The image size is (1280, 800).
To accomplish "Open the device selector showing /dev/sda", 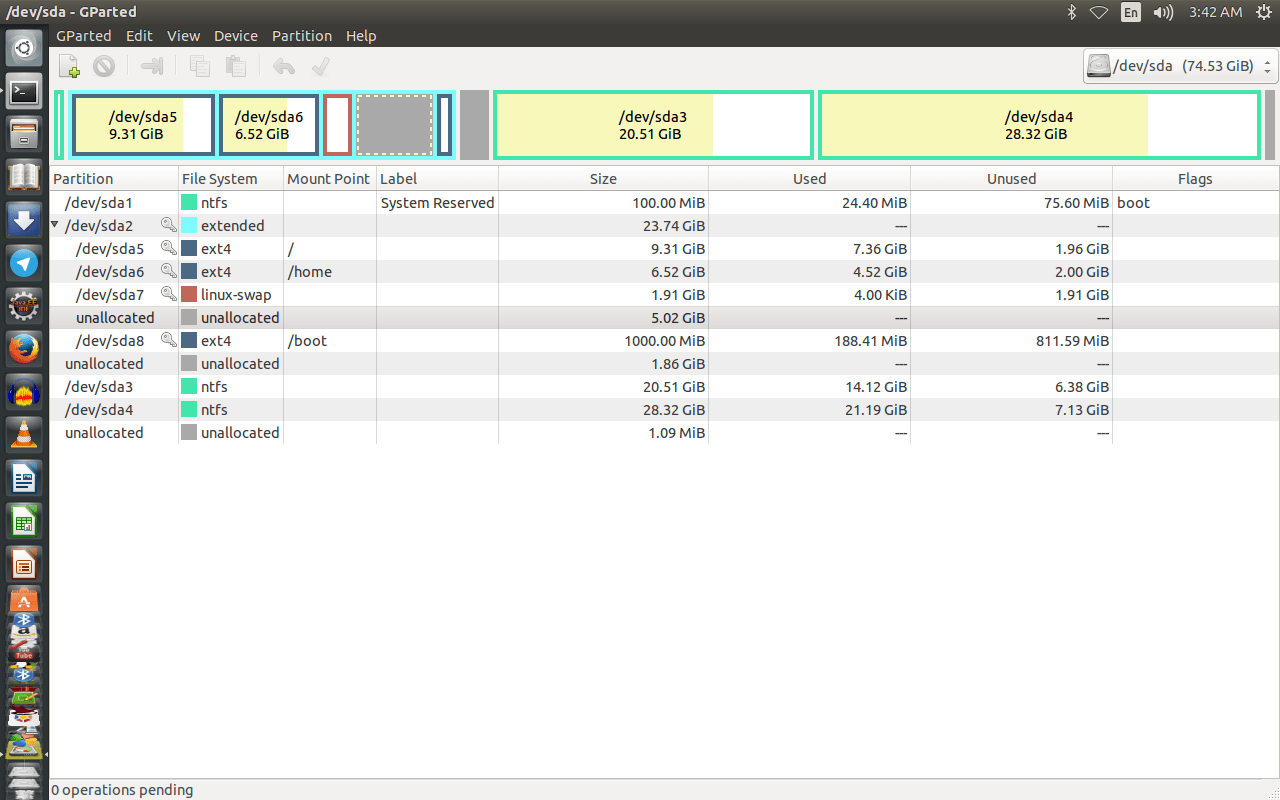I will coord(1175,66).
